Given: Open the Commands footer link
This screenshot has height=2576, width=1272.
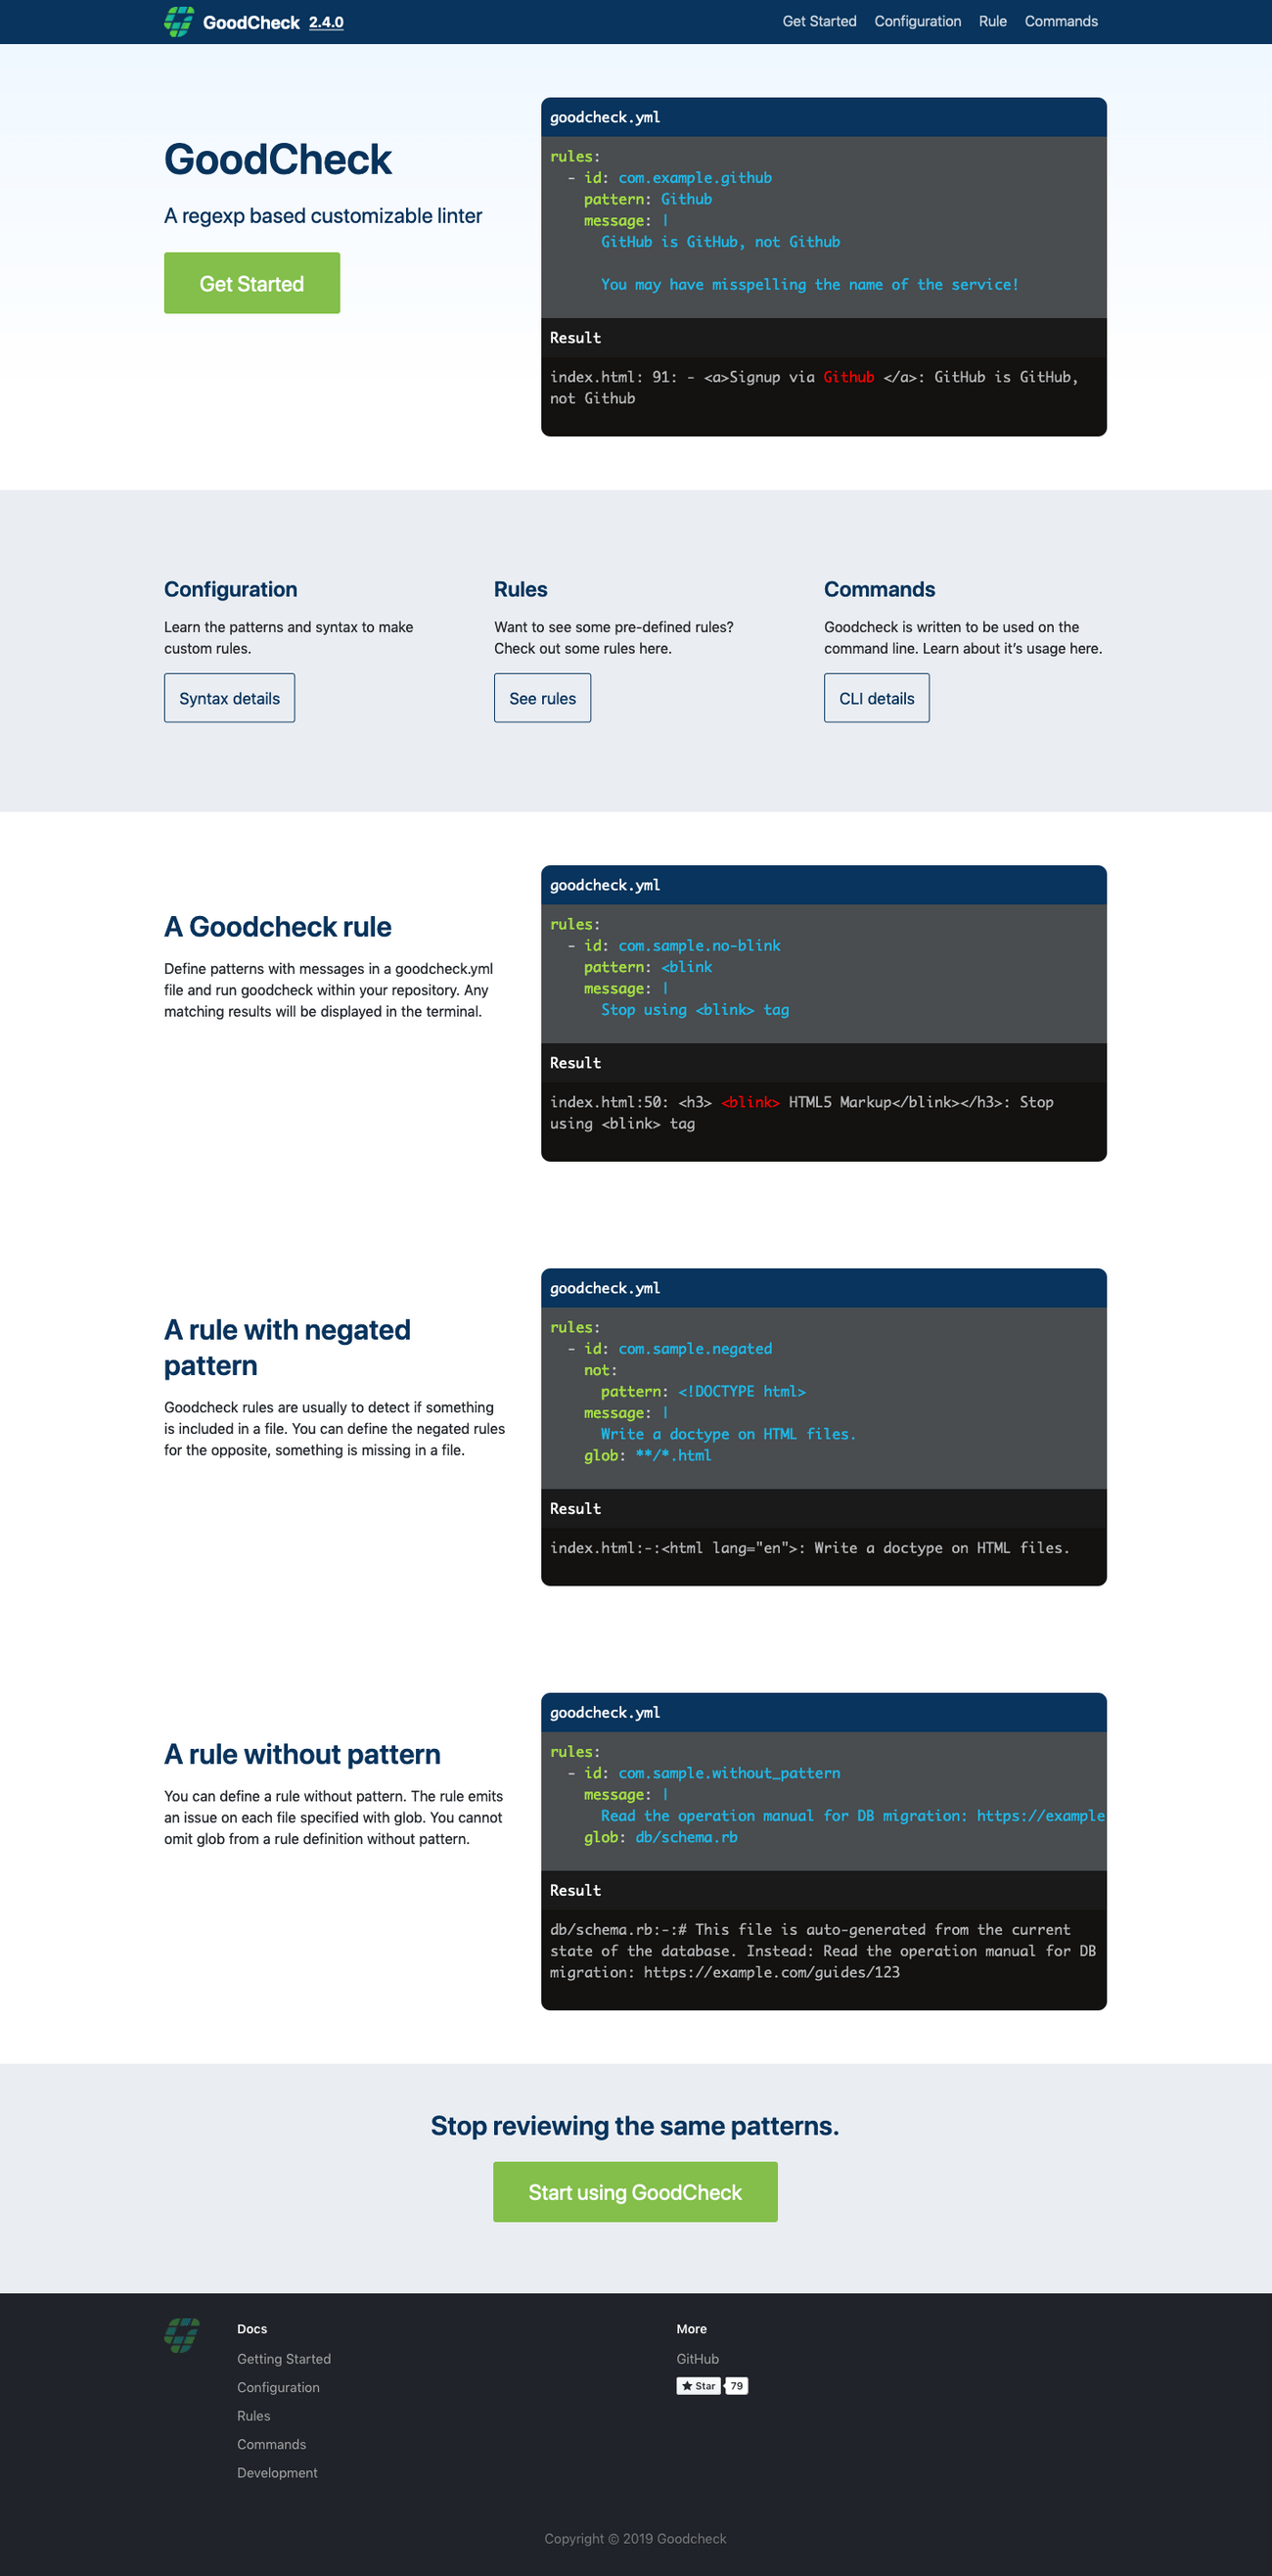Looking at the screenshot, I should (x=271, y=2444).
